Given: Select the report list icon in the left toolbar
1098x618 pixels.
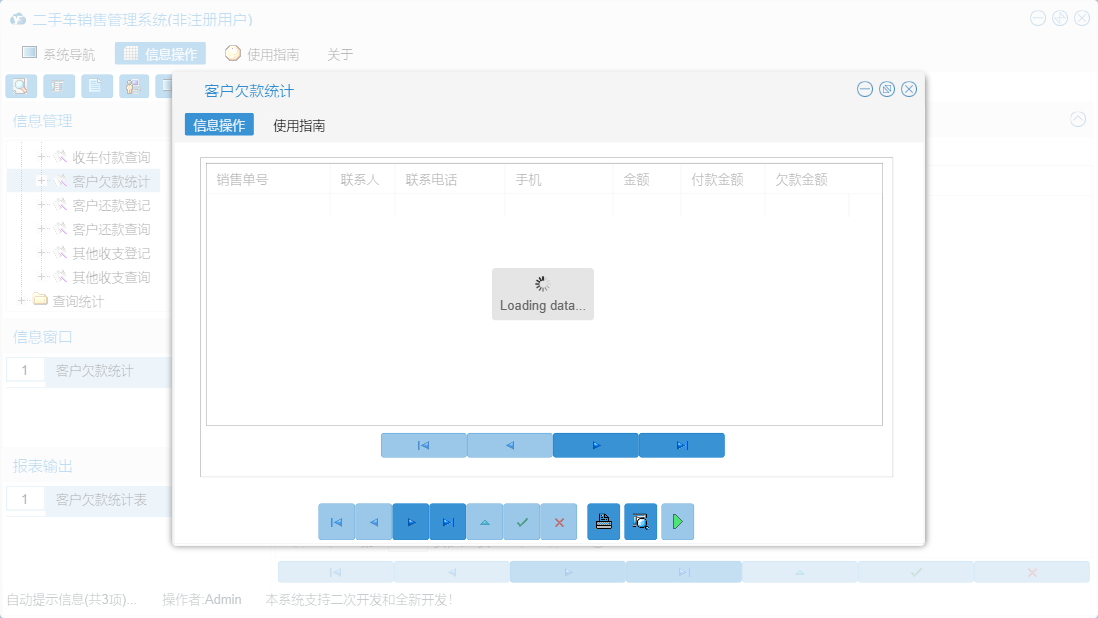Looking at the screenshot, I should (x=58, y=86).
